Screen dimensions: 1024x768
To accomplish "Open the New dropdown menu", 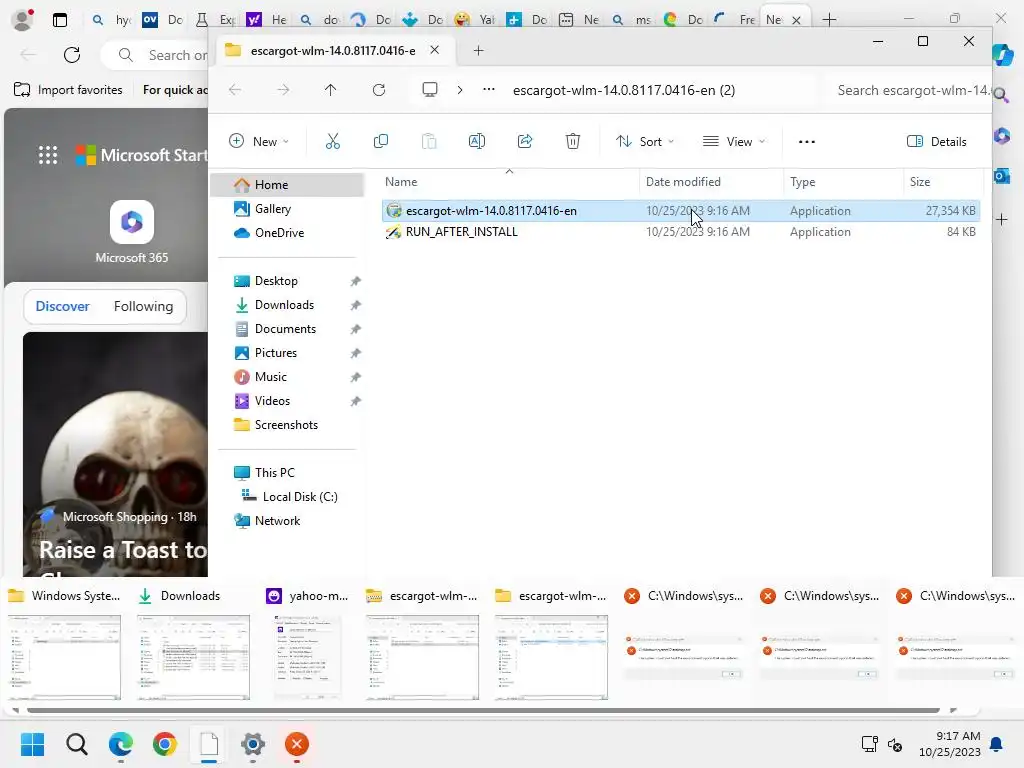I will tap(259, 142).
